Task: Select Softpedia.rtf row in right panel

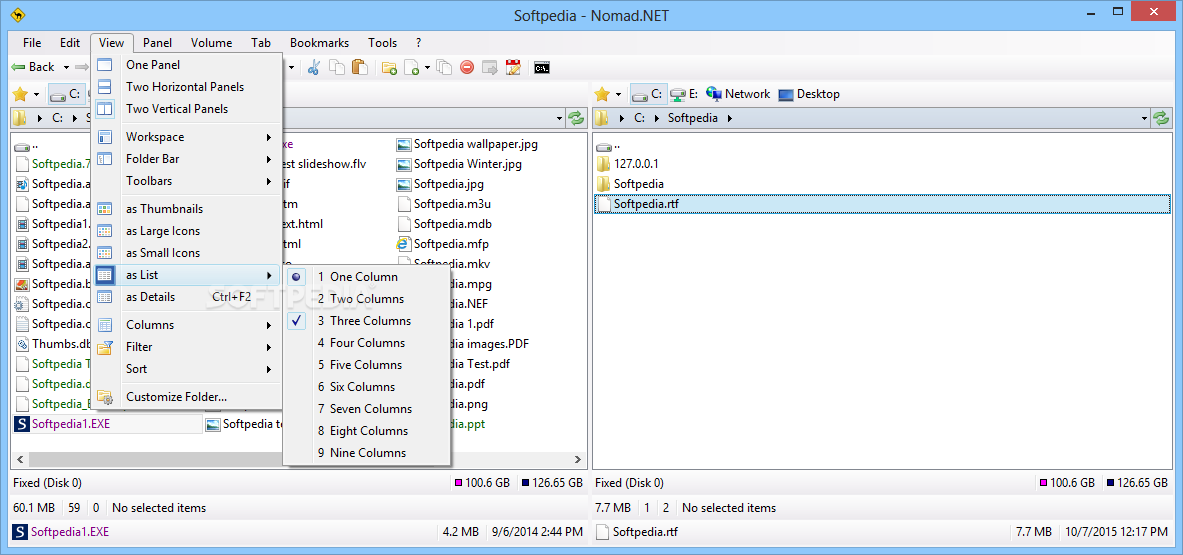Action: [883, 204]
